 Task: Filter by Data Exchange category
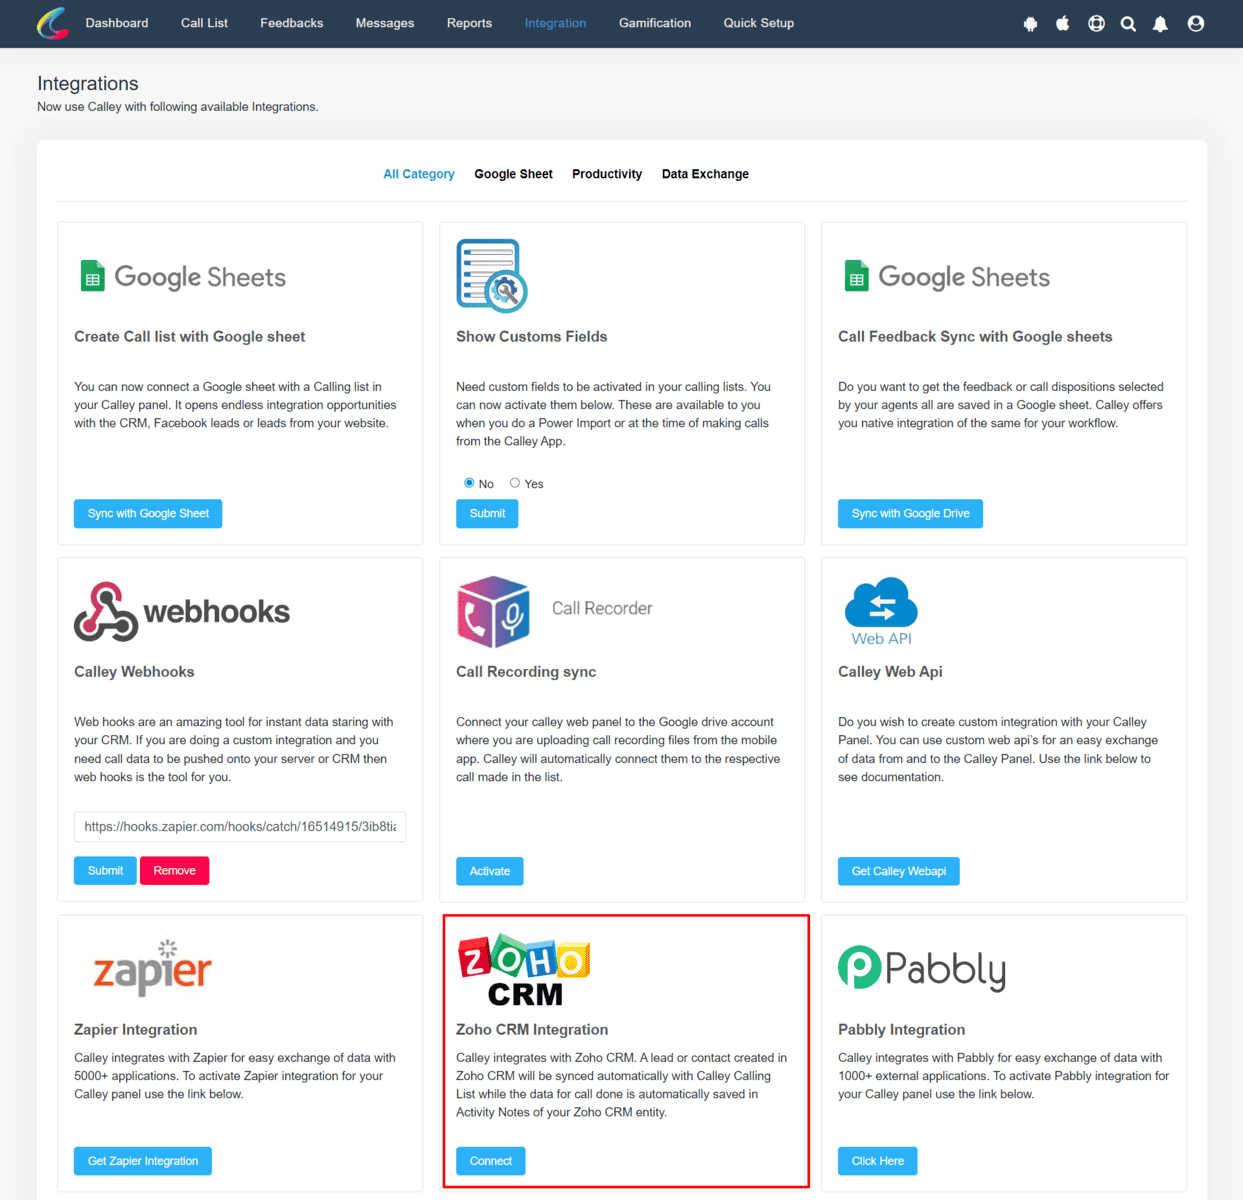(705, 174)
